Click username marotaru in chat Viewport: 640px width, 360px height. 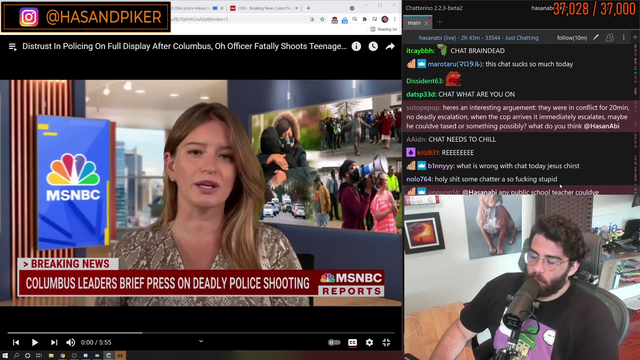coord(456,64)
